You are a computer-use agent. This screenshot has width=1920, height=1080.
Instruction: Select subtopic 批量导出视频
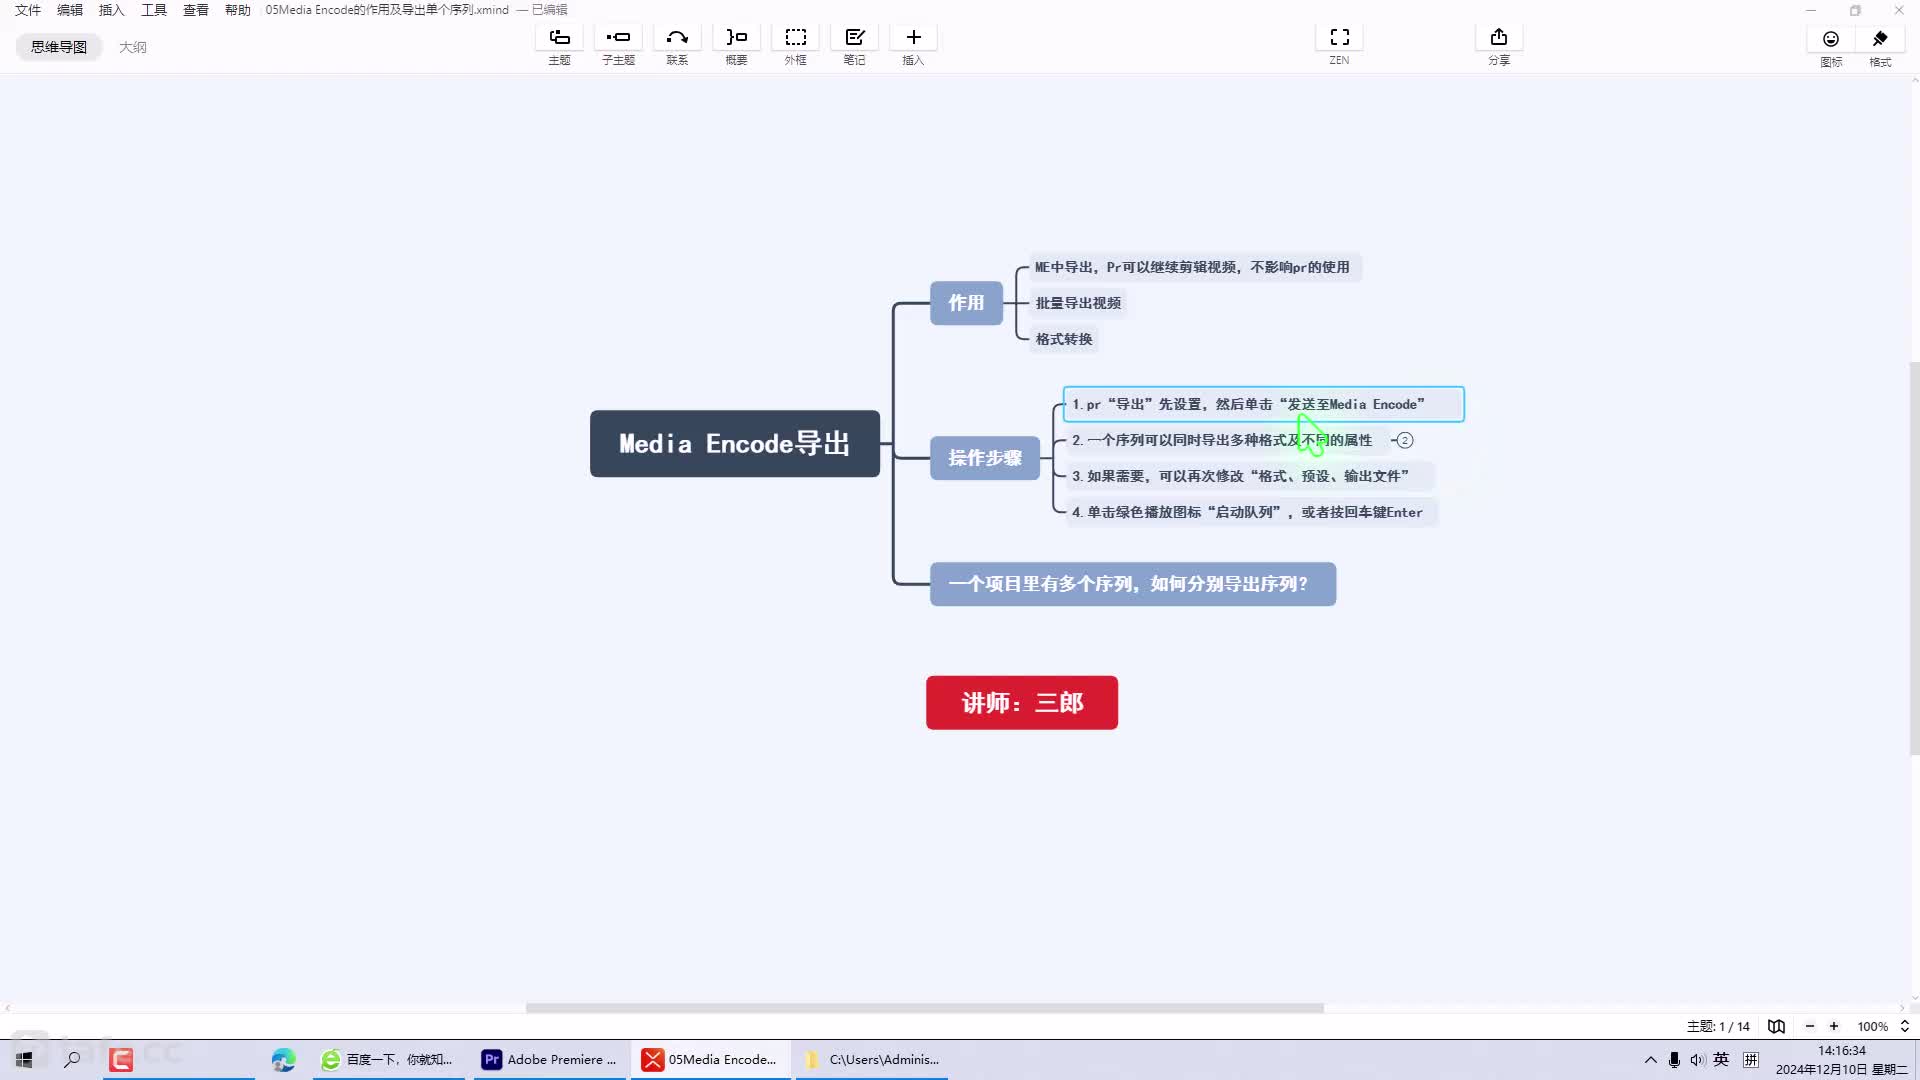pos(1078,303)
